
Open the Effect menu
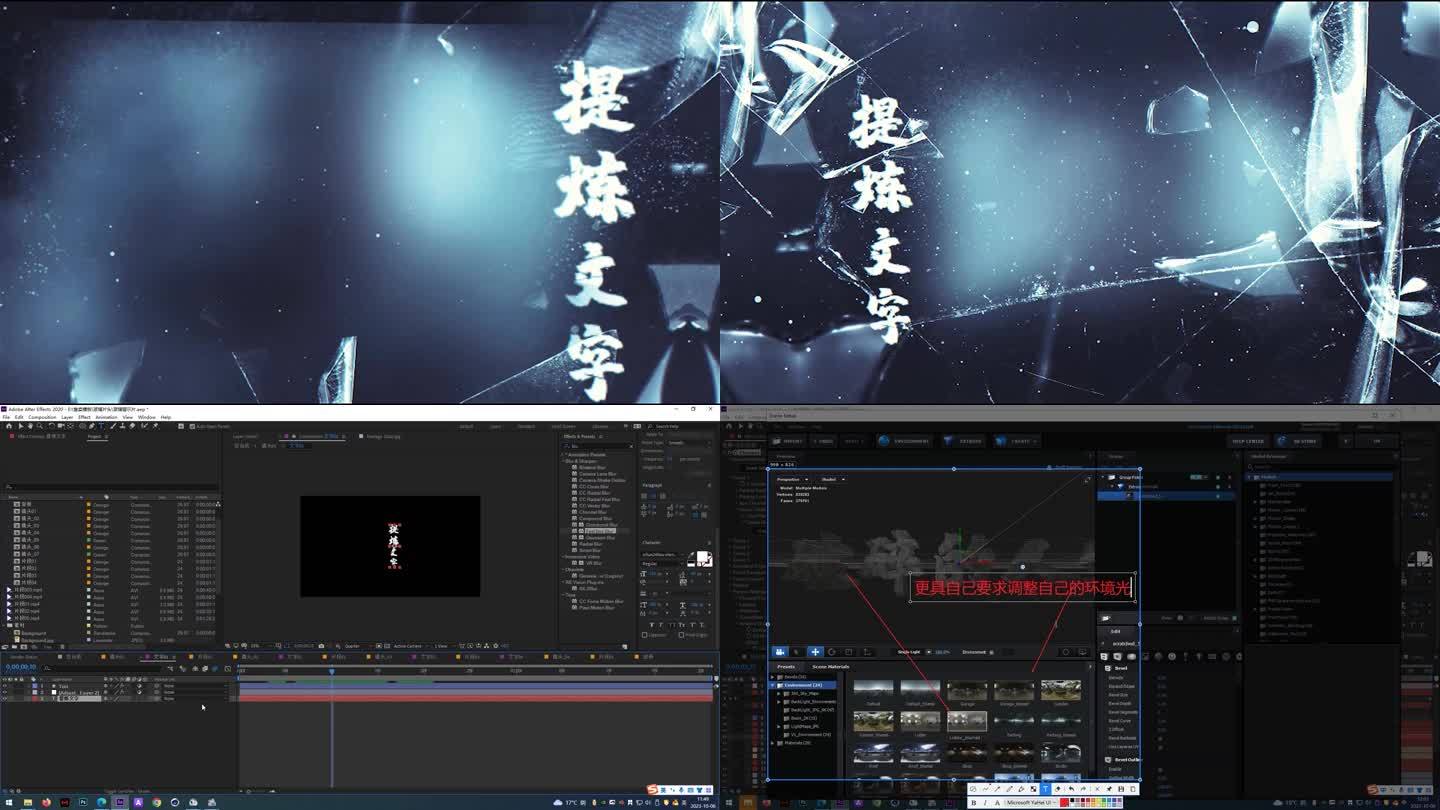tap(84, 417)
